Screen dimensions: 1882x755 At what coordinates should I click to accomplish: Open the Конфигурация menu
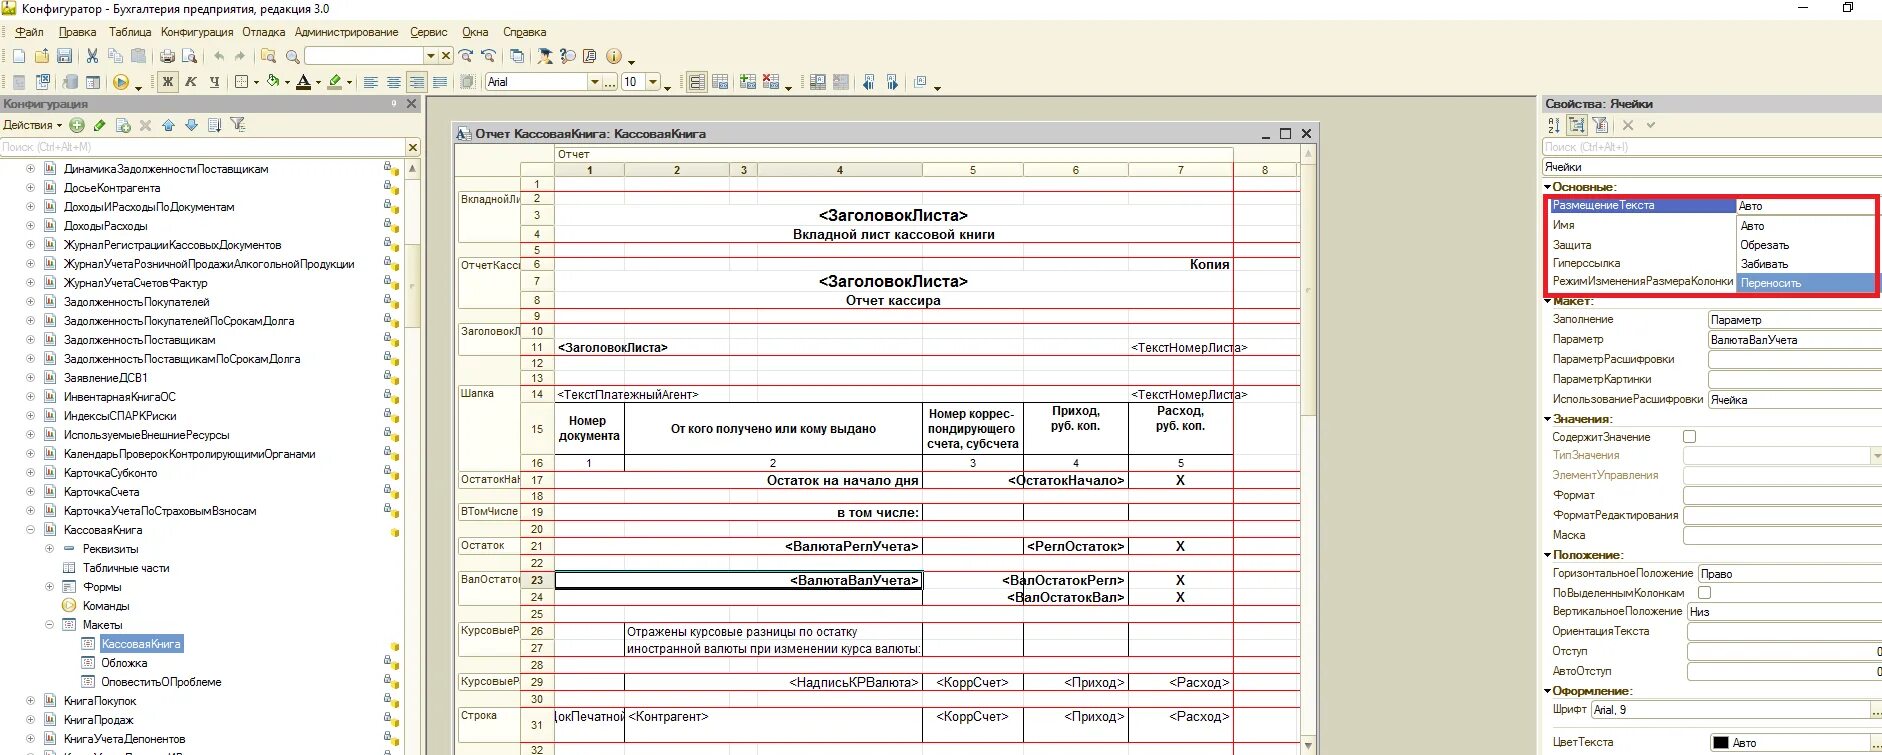click(x=197, y=32)
